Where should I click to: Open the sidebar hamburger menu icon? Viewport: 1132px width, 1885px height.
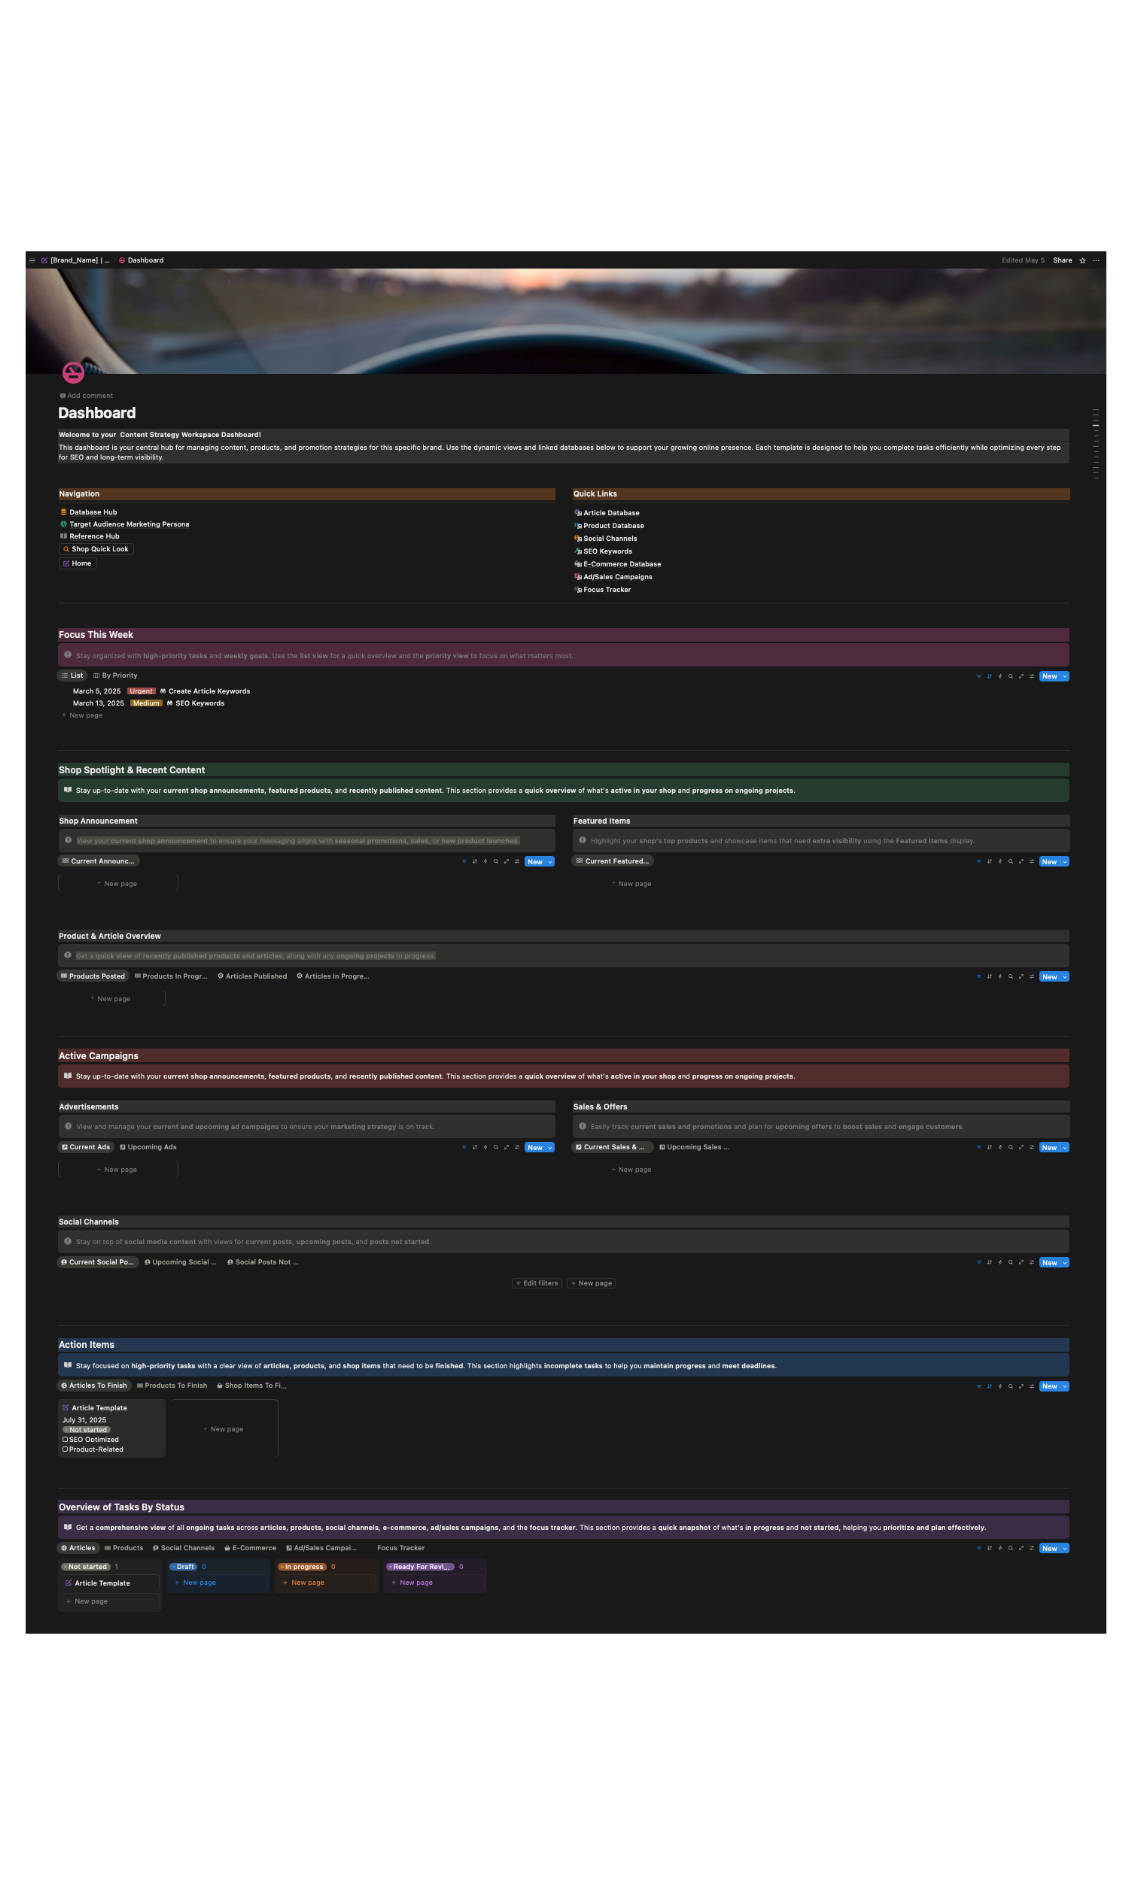tap(32, 260)
